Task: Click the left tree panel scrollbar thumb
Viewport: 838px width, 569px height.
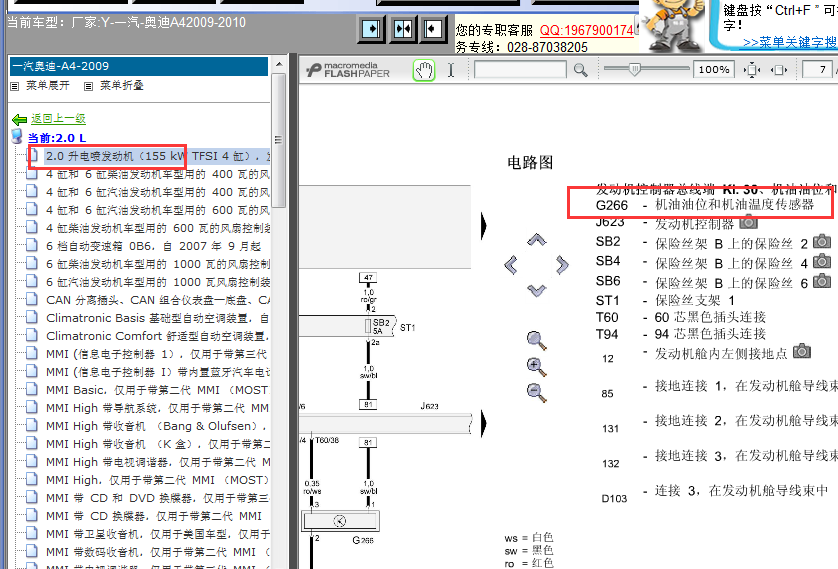Action: (x=278, y=140)
